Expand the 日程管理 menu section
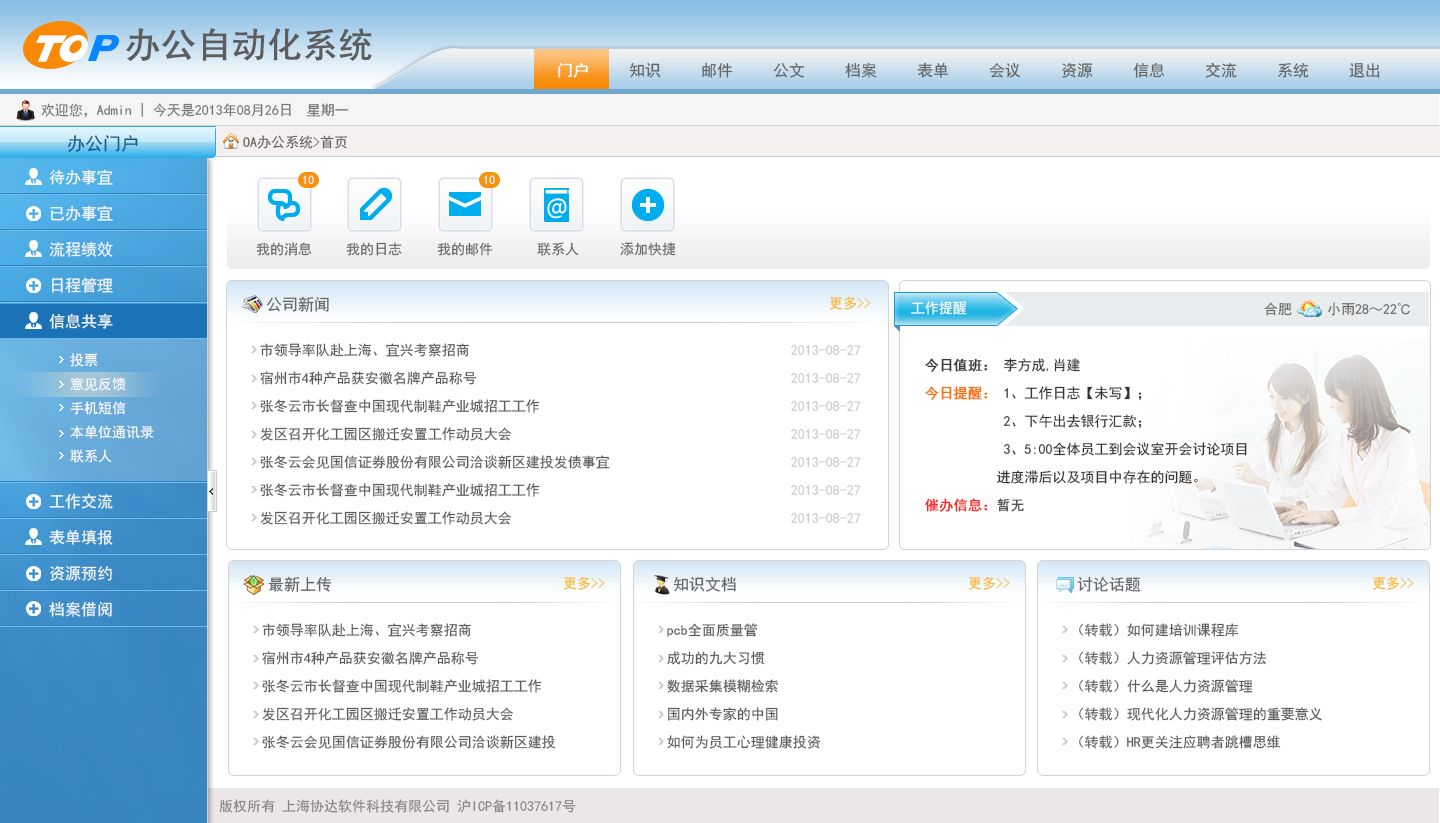Image resolution: width=1440 pixels, height=823 pixels. (x=104, y=285)
